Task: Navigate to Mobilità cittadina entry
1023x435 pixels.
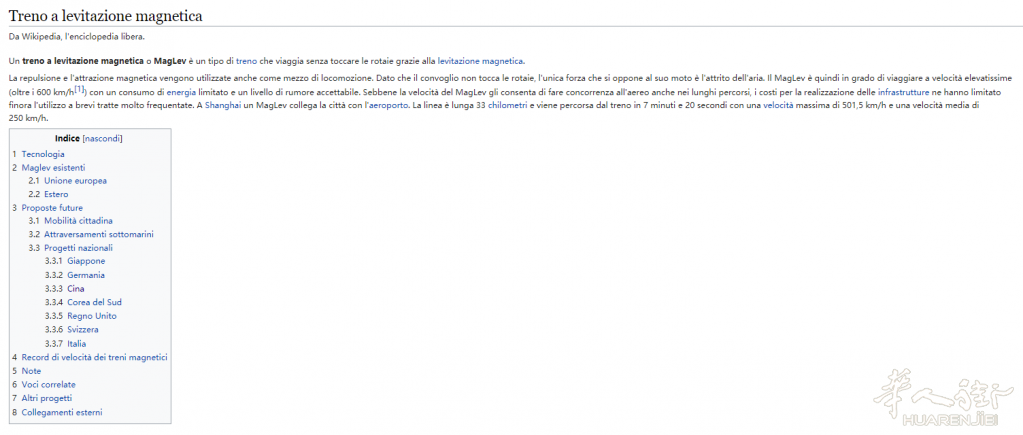Action: coord(78,220)
